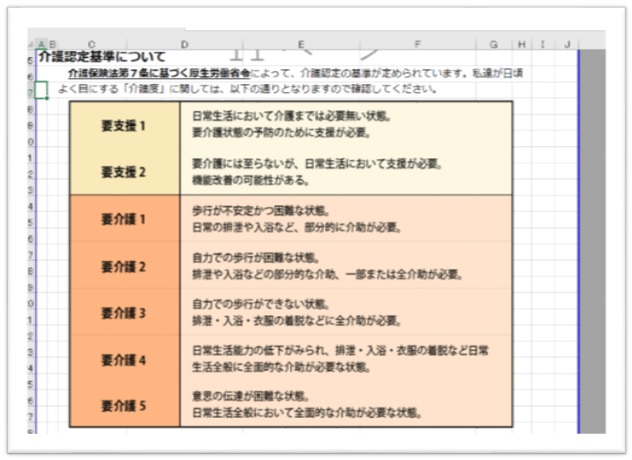Viewport: 632px width, 460px height.
Task: Select column J header
Action: (x=567, y=44)
